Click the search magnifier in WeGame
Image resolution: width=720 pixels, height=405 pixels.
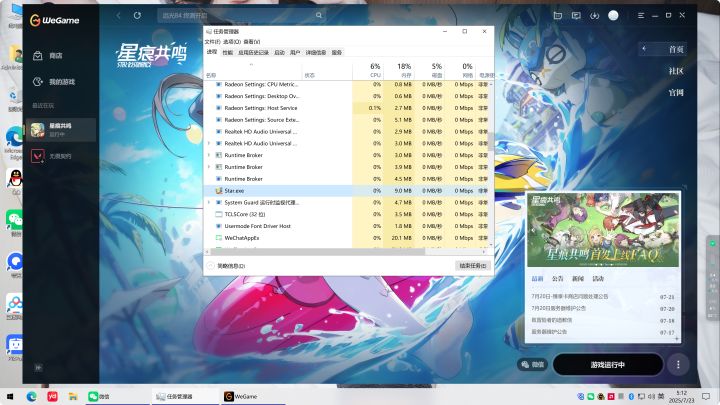point(319,16)
